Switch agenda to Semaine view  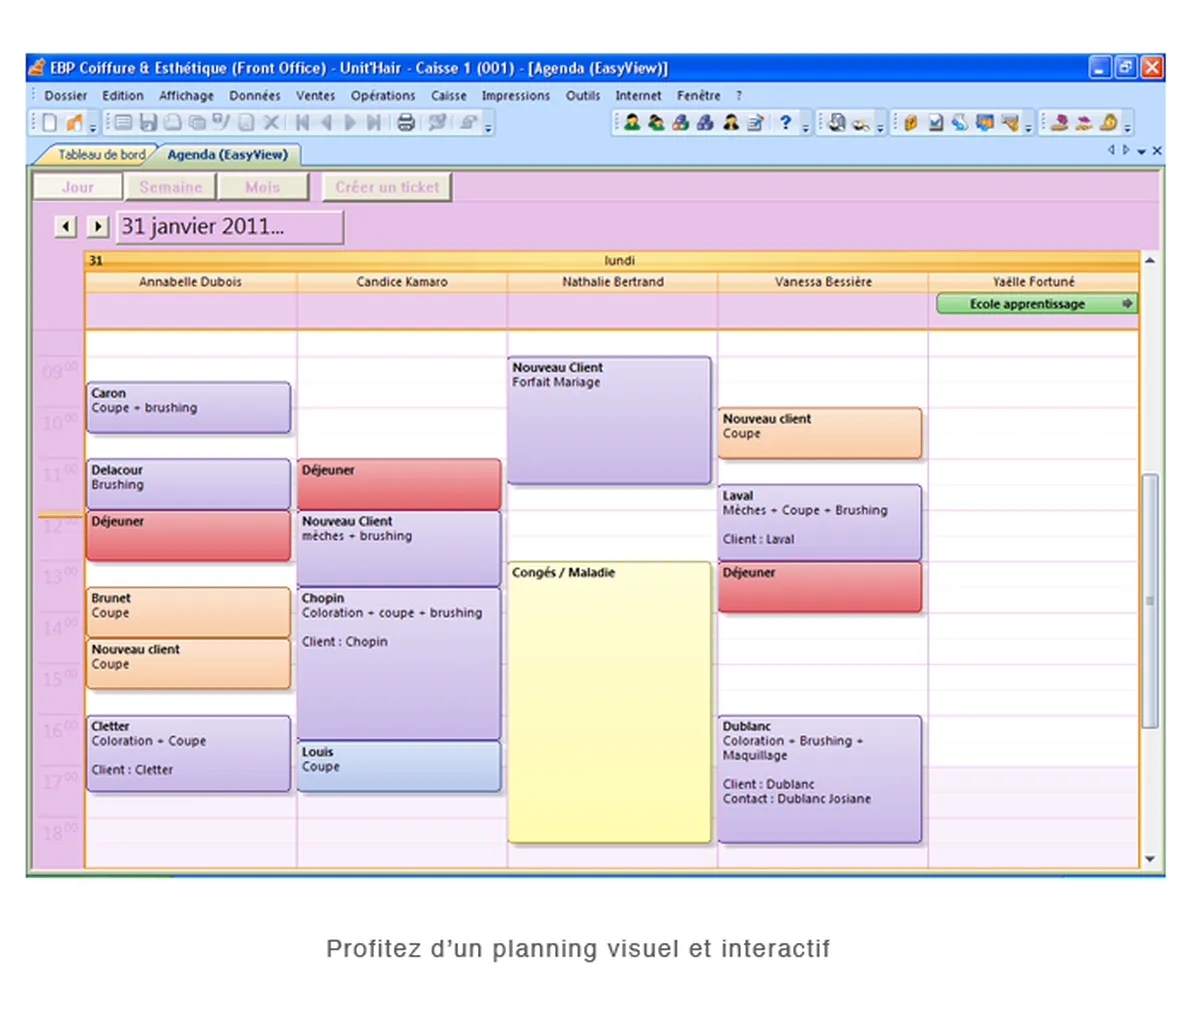click(171, 187)
